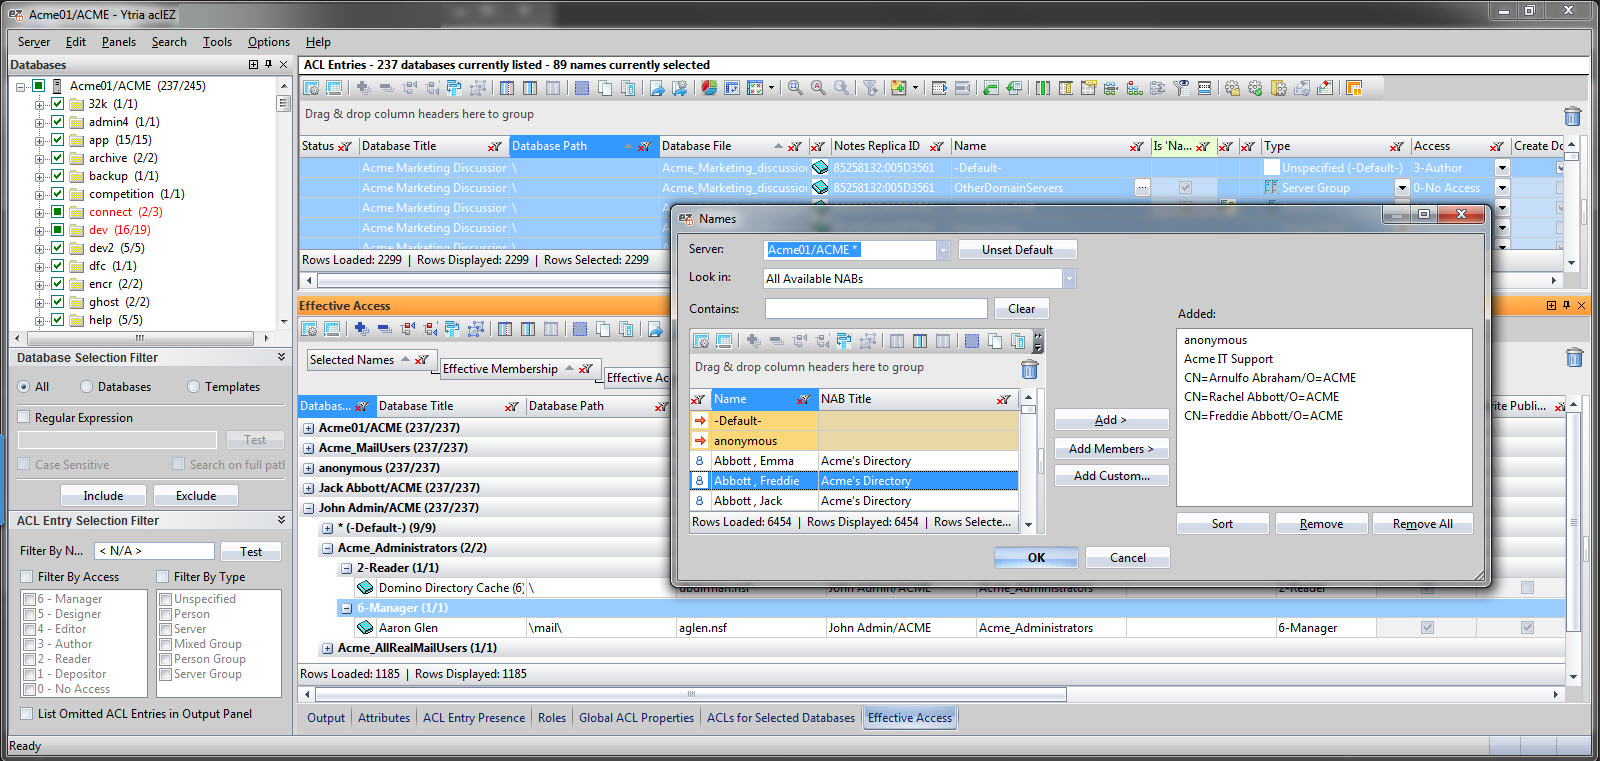Pin the Databases panel with pushpin icon
Image resolution: width=1600 pixels, height=761 pixels.
click(x=268, y=64)
